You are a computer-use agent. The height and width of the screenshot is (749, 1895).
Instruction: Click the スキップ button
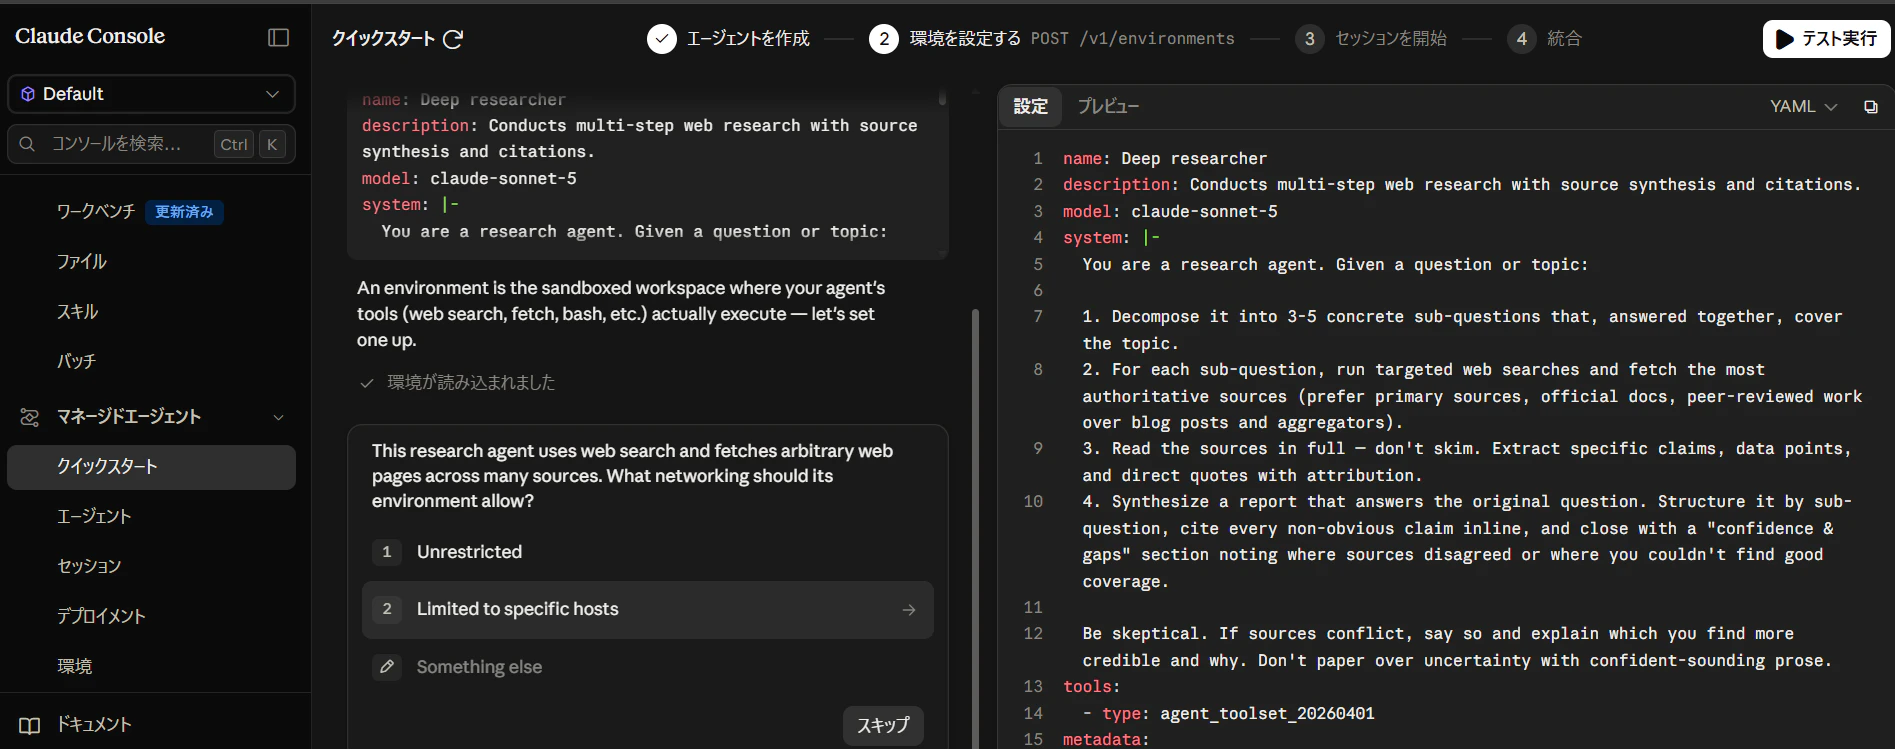coord(883,725)
